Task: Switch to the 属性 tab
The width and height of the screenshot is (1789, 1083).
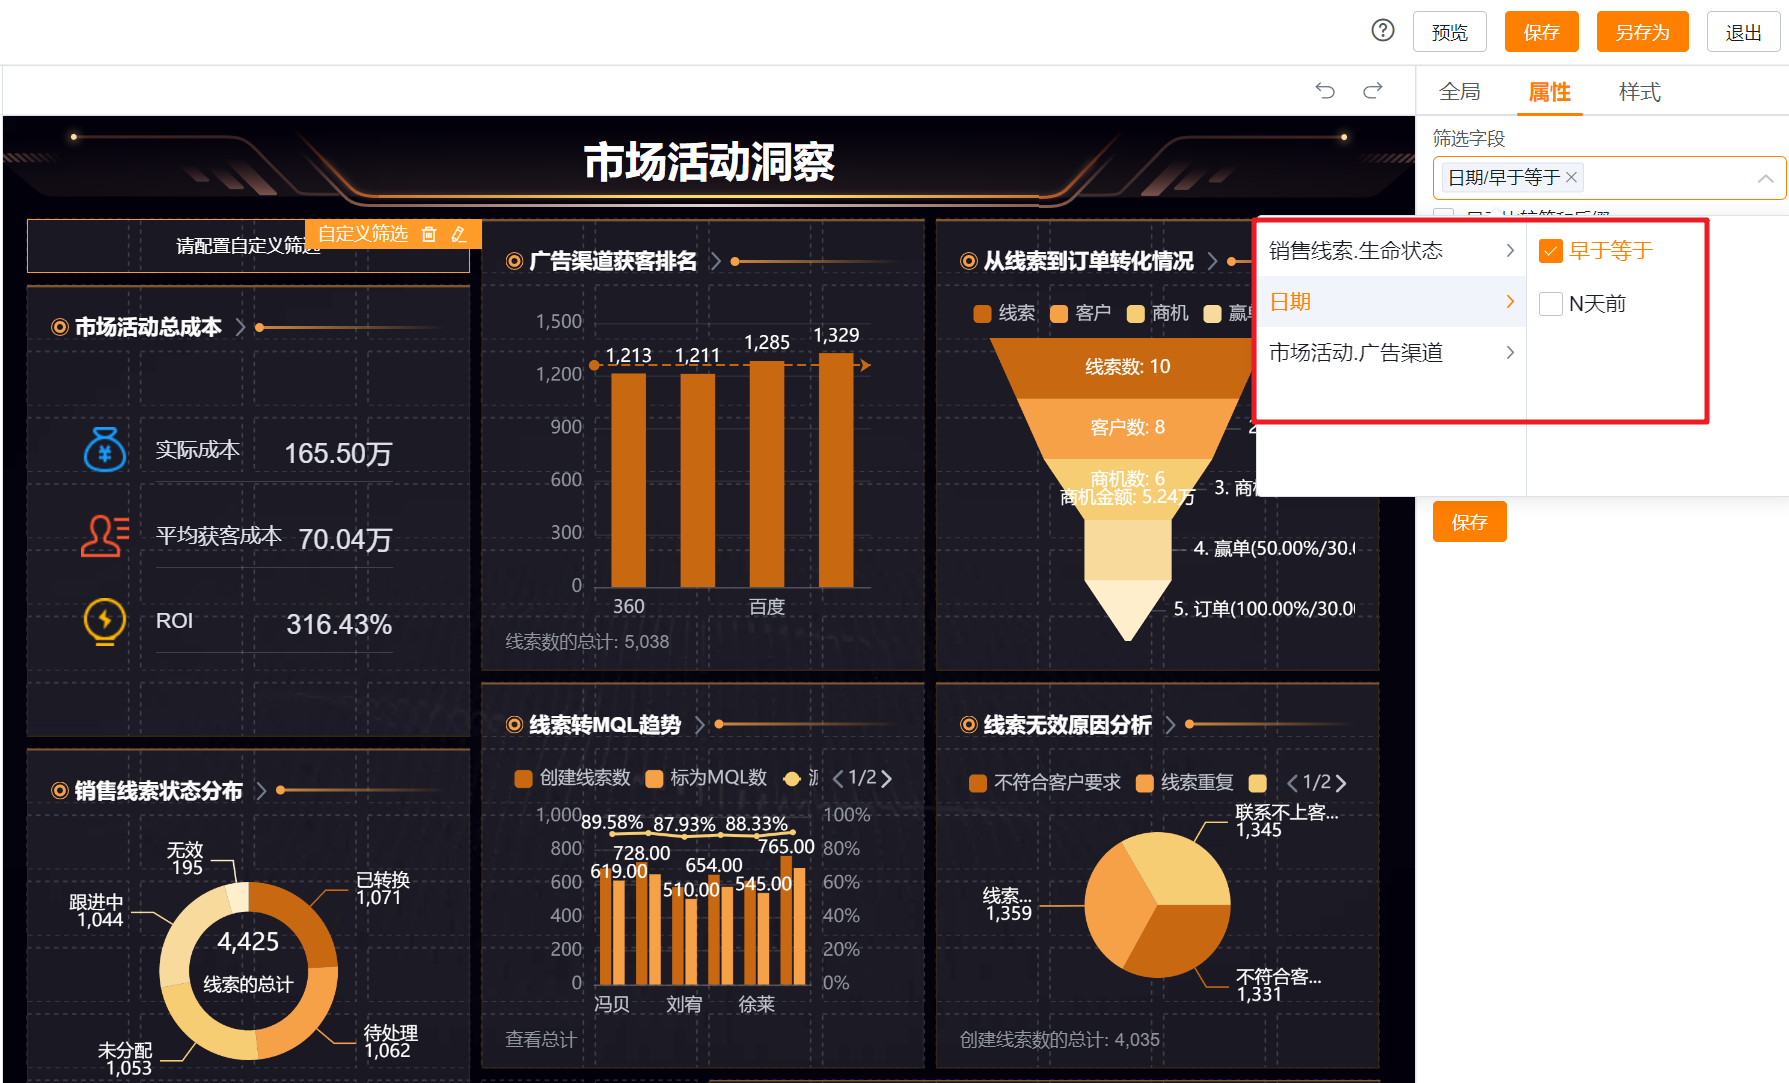Action: pyautogui.click(x=1549, y=92)
